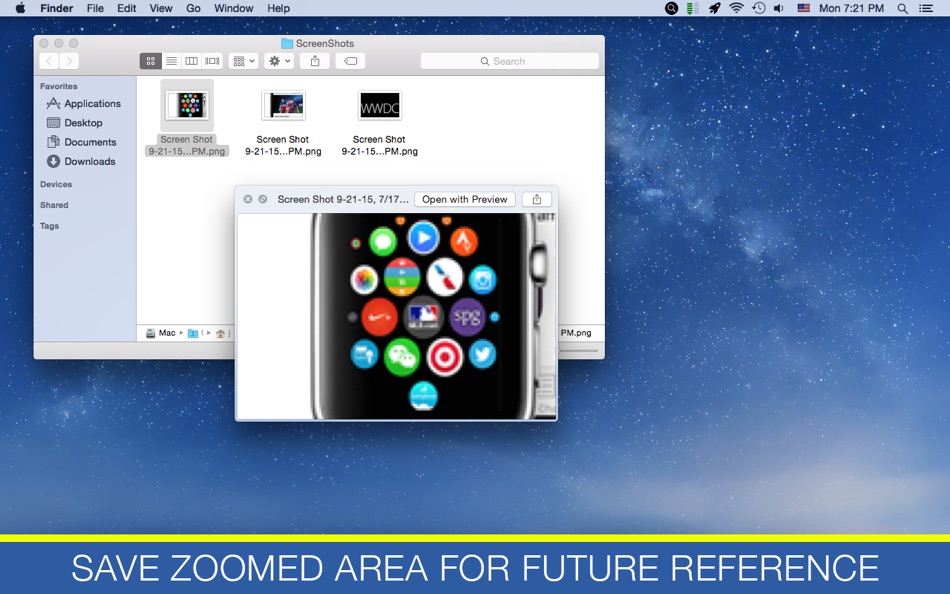
Task: Open the Apple menu
Action: (20, 8)
